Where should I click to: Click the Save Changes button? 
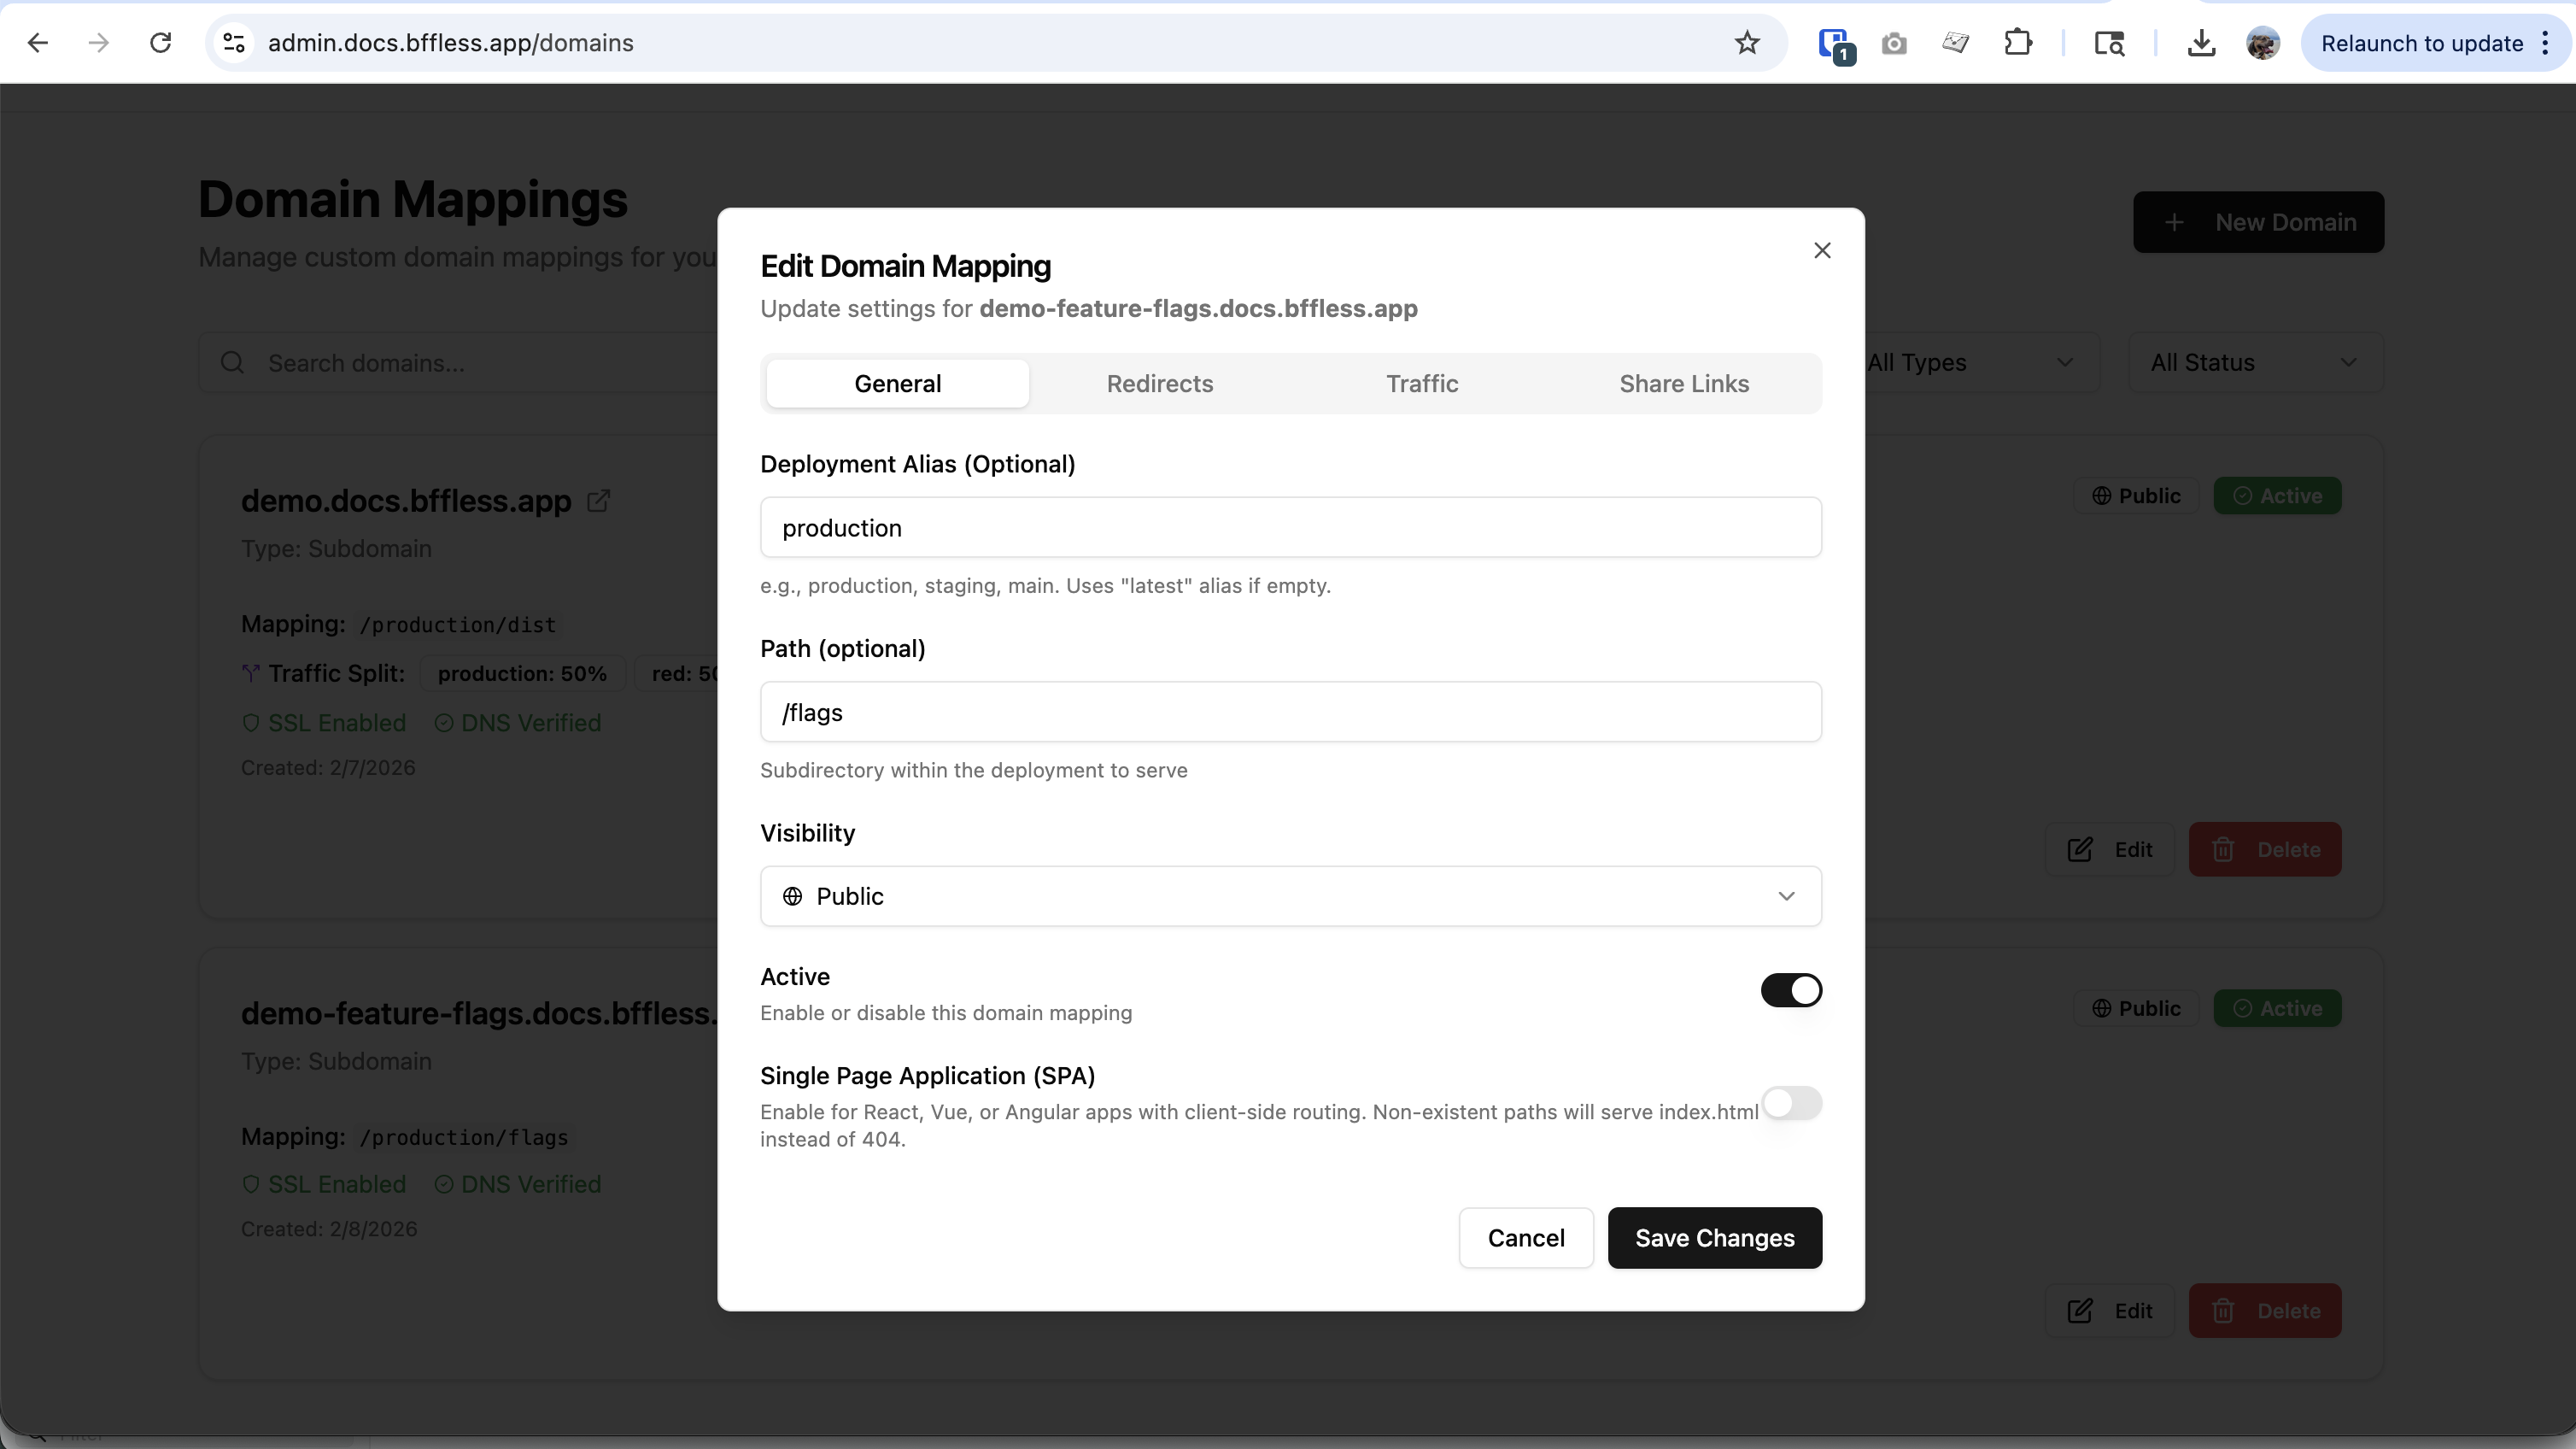coord(1714,1238)
